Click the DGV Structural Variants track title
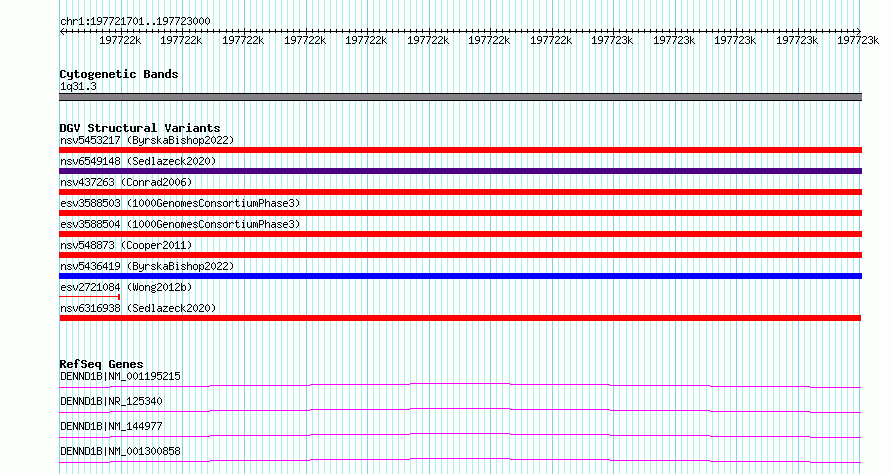Image resolution: width=890 pixels, height=474 pixels. (140, 128)
